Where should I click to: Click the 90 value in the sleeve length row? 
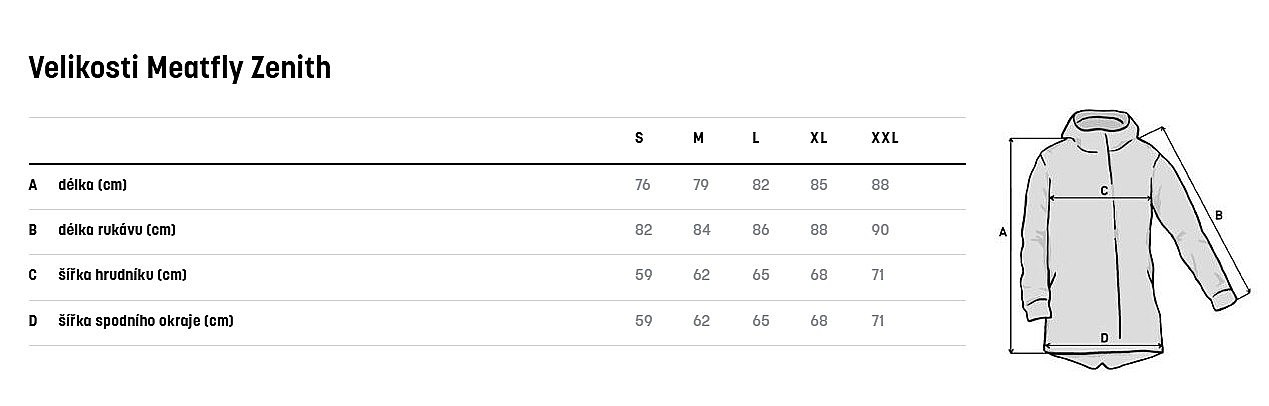[880, 230]
